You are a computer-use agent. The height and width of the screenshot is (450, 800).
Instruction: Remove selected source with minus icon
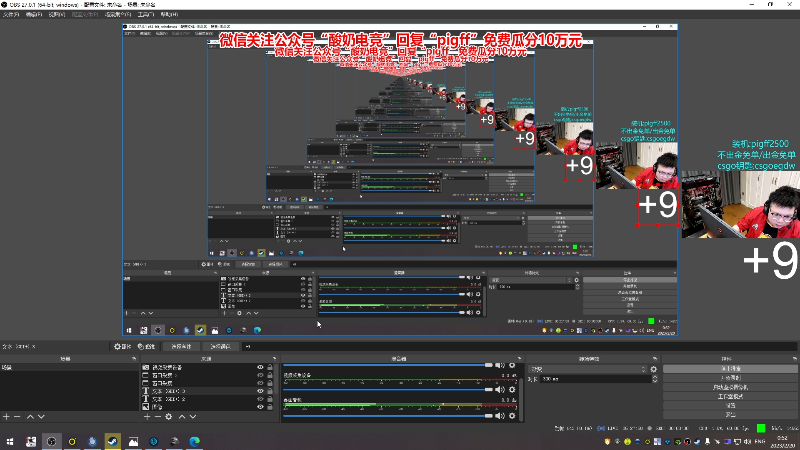[158, 417]
